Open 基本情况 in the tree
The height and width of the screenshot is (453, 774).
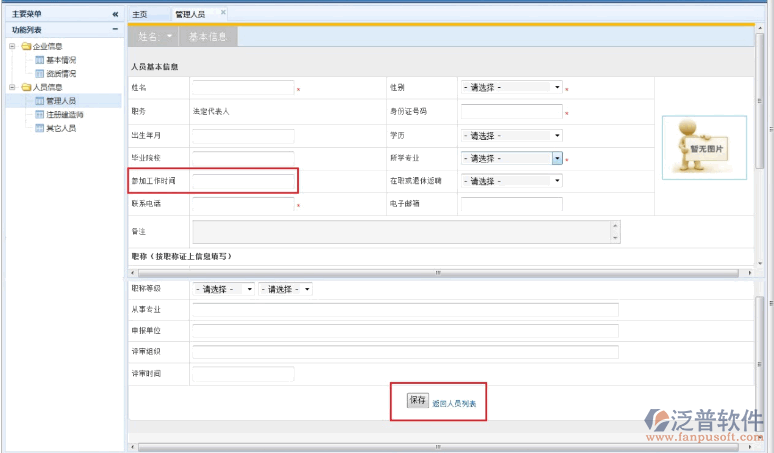(60, 60)
